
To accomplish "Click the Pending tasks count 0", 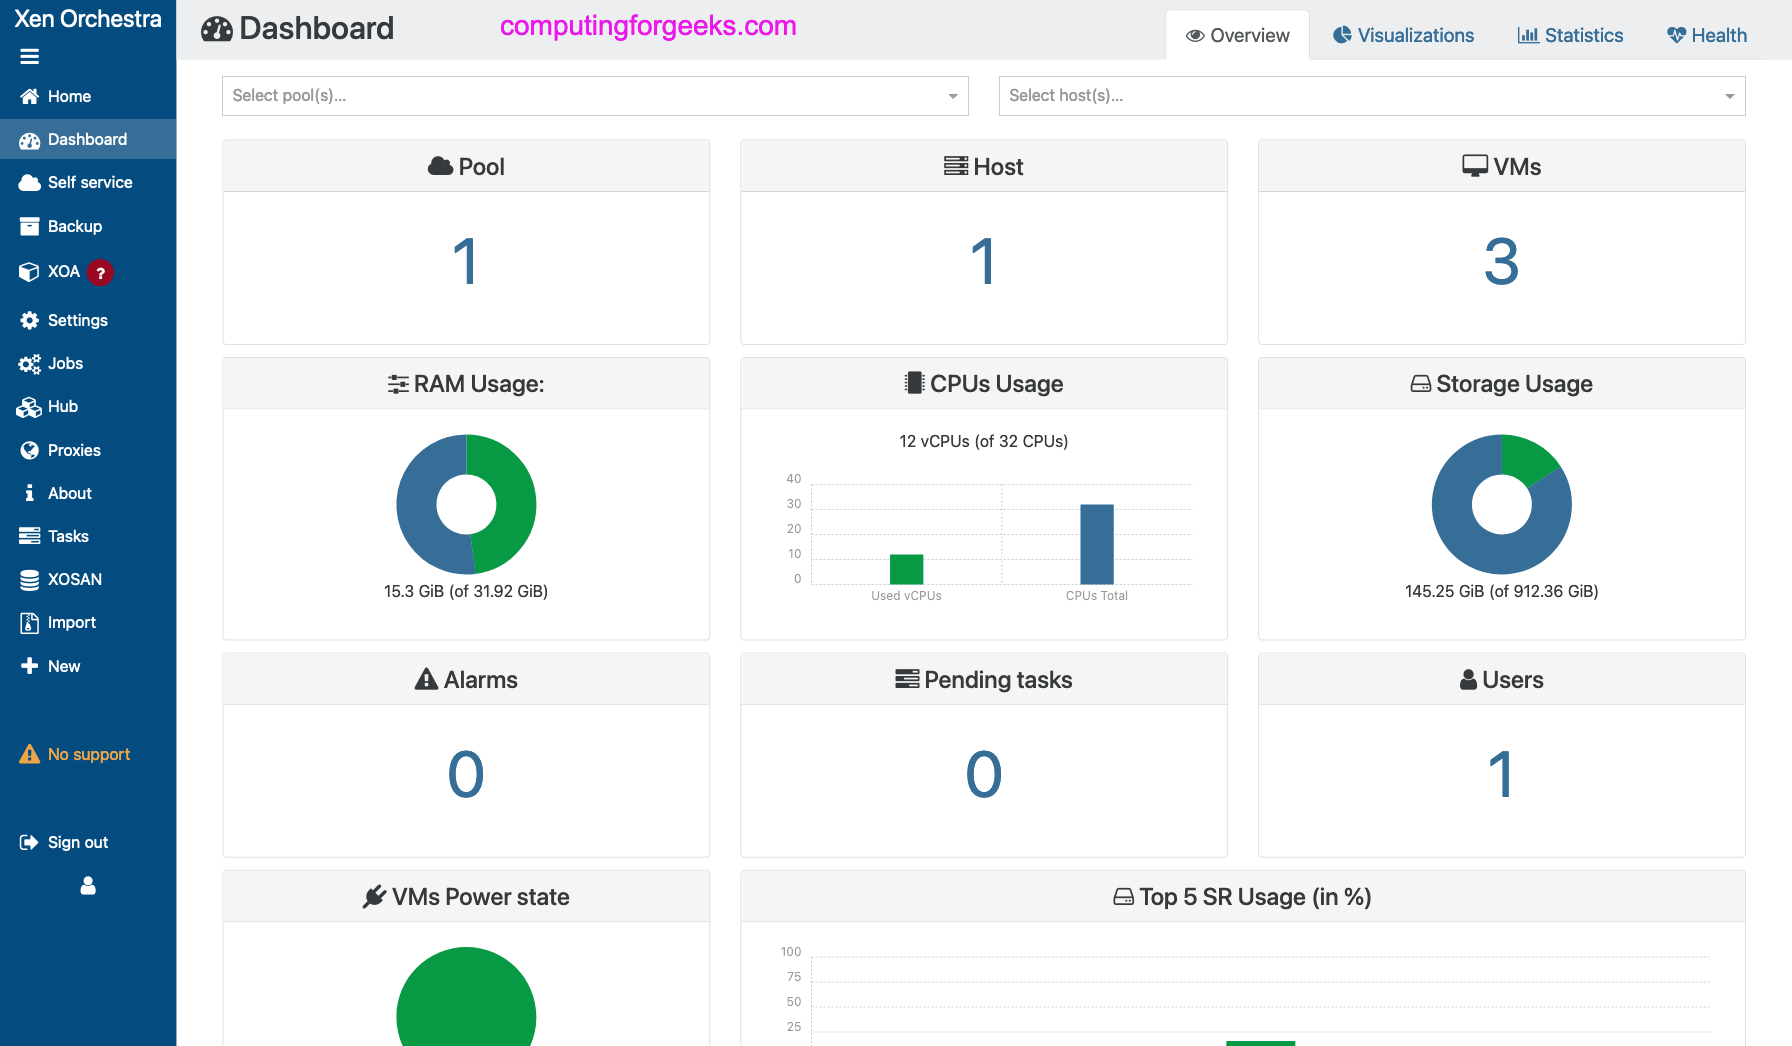I will click(984, 775).
